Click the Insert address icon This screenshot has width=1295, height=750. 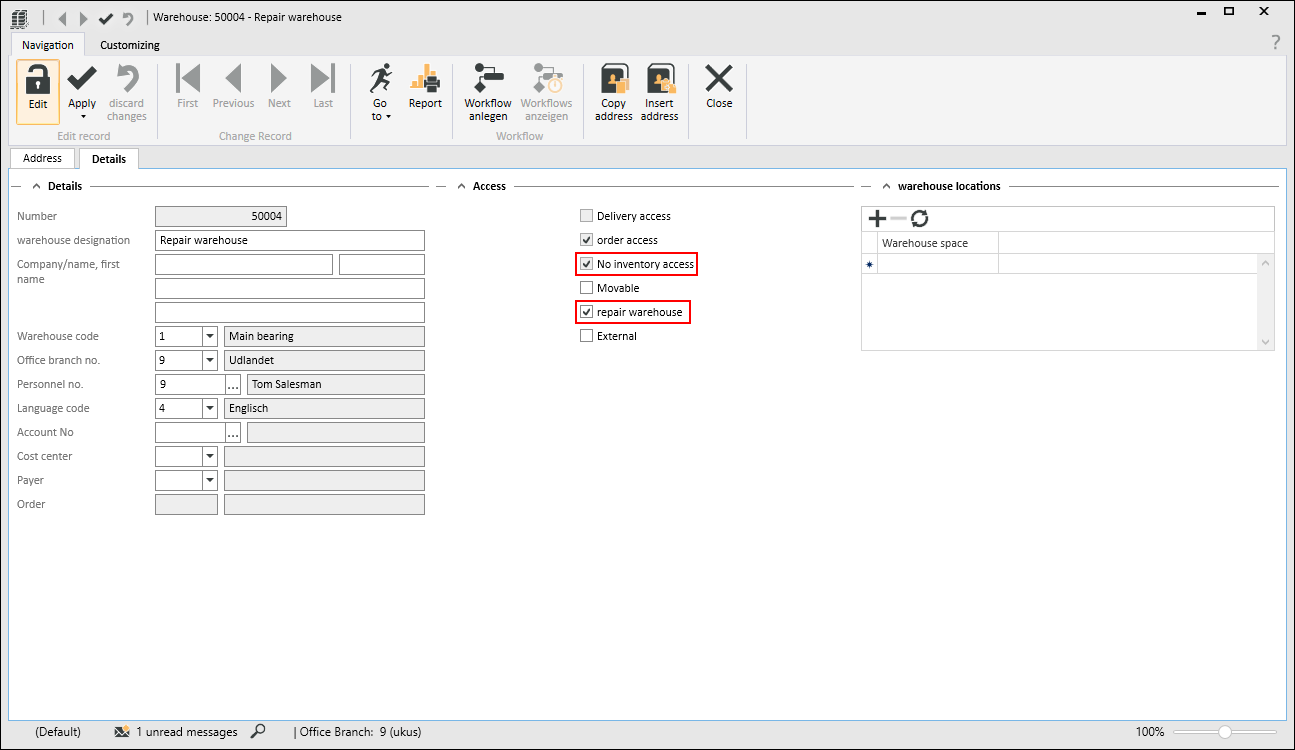pyautogui.click(x=660, y=80)
